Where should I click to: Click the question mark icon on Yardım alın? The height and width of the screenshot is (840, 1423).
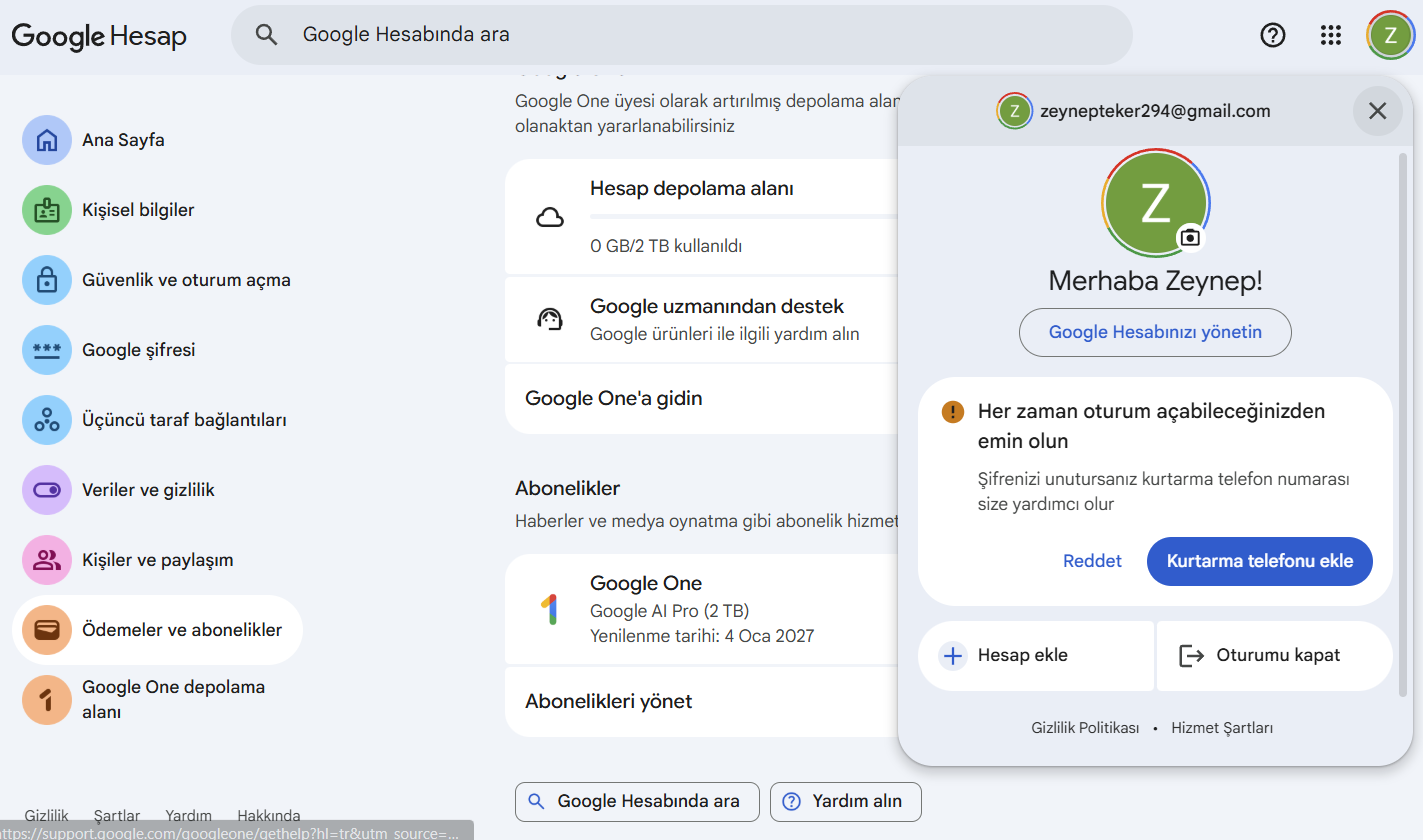coord(792,801)
